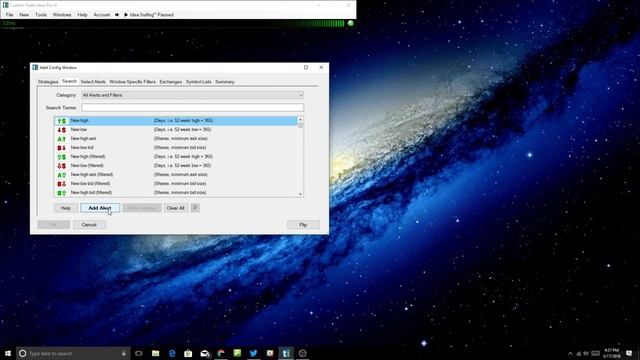Open the Tools menu
Viewport: 640px width, 360px height.
pyautogui.click(x=41, y=15)
